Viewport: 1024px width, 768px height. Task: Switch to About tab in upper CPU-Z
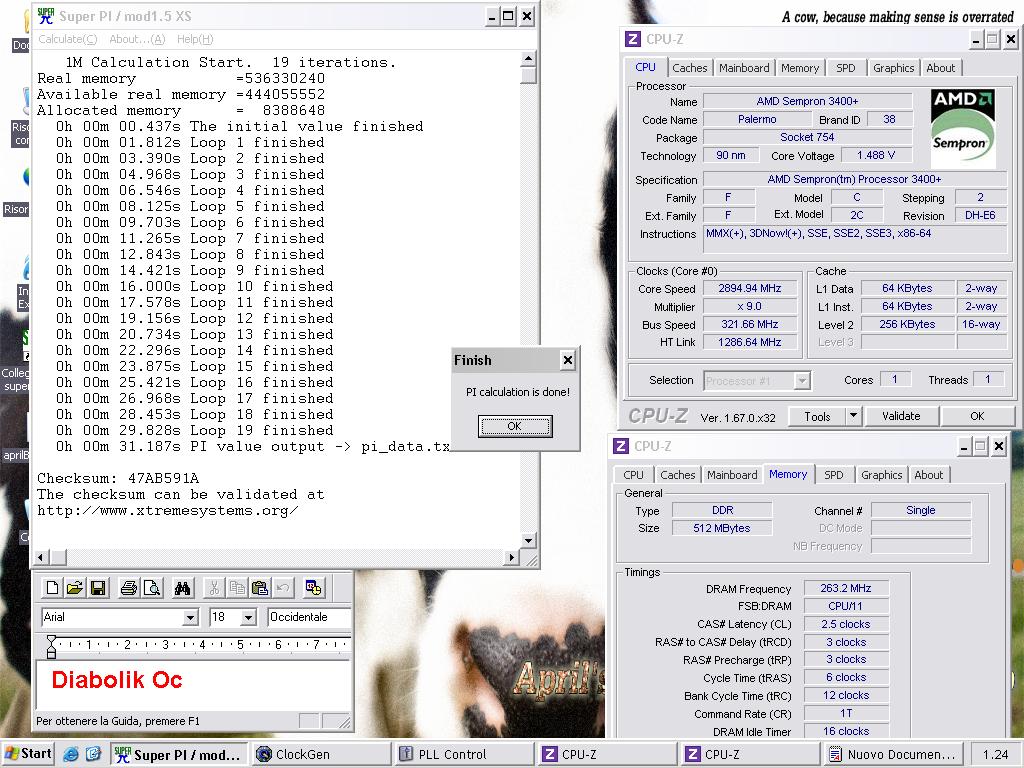940,68
